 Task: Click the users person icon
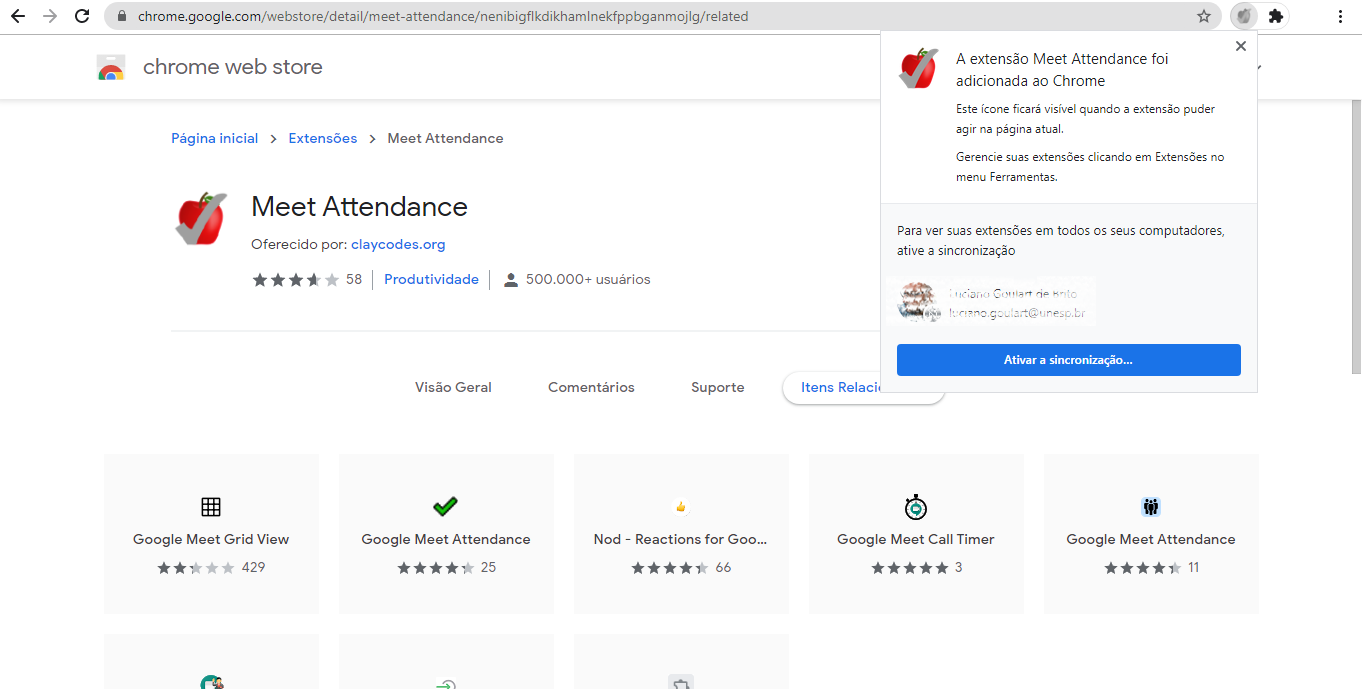click(511, 280)
